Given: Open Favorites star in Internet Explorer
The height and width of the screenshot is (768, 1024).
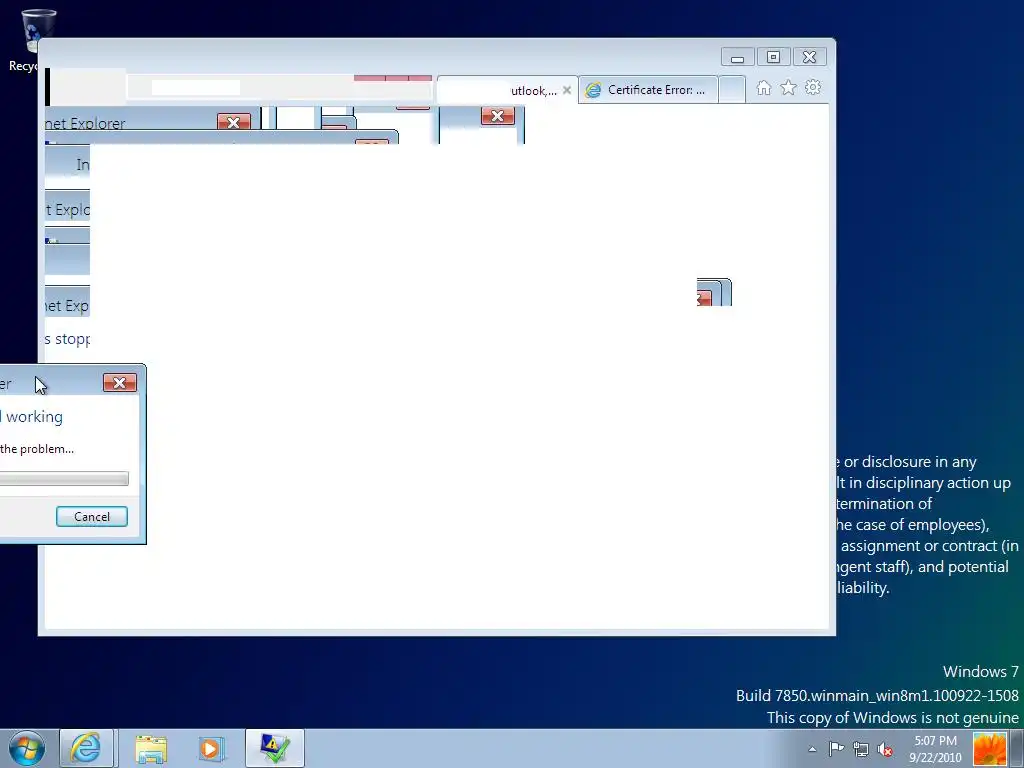Looking at the screenshot, I should click(788, 88).
